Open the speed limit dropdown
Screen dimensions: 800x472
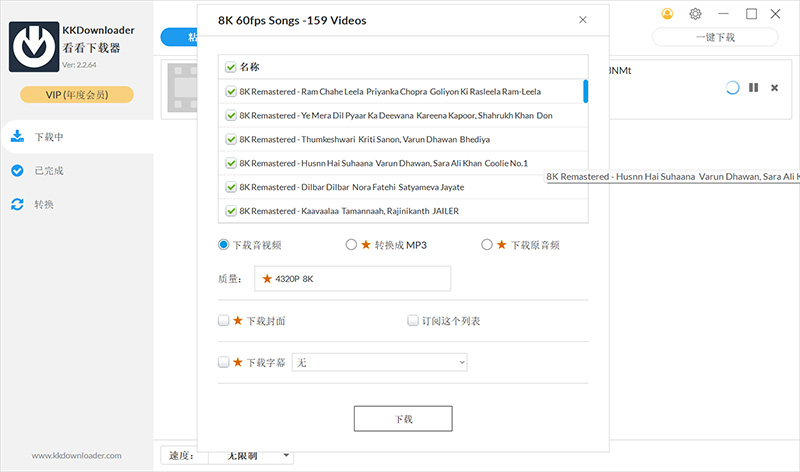point(250,456)
